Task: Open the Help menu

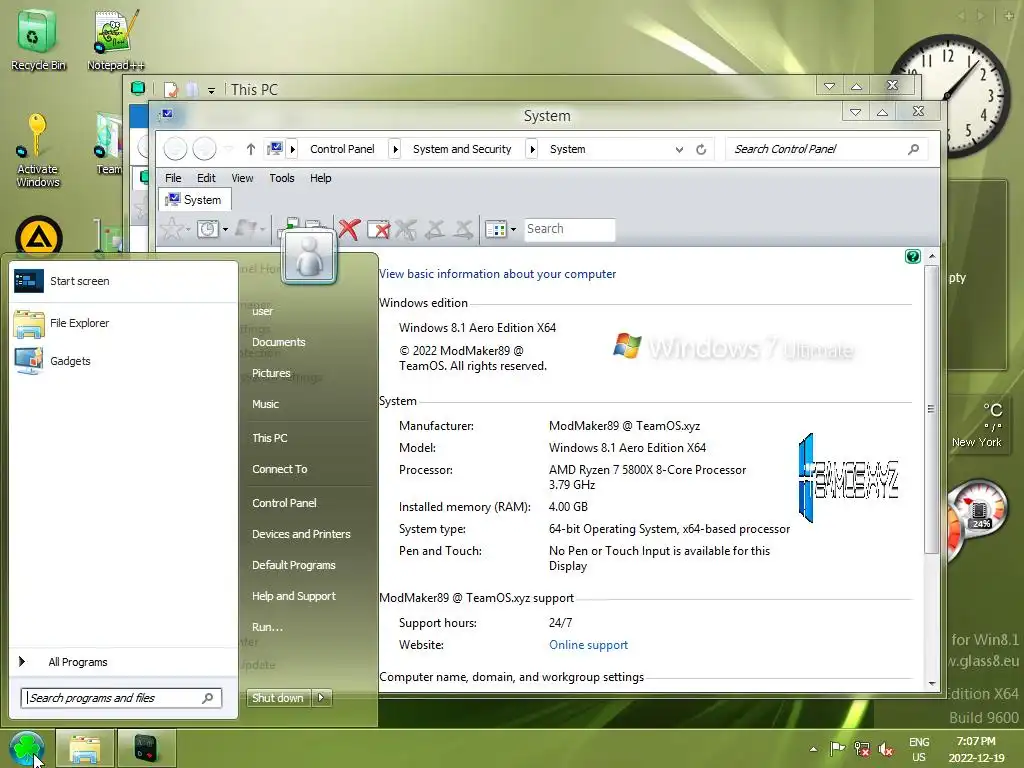Action: click(x=321, y=178)
